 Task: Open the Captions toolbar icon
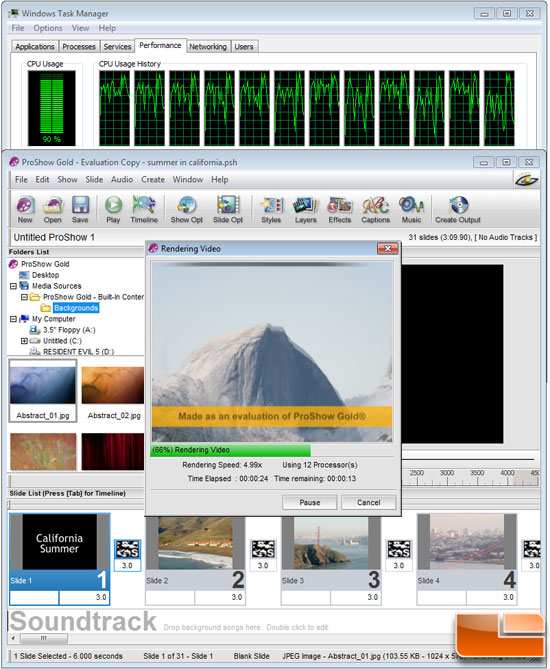pyautogui.click(x=375, y=209)
